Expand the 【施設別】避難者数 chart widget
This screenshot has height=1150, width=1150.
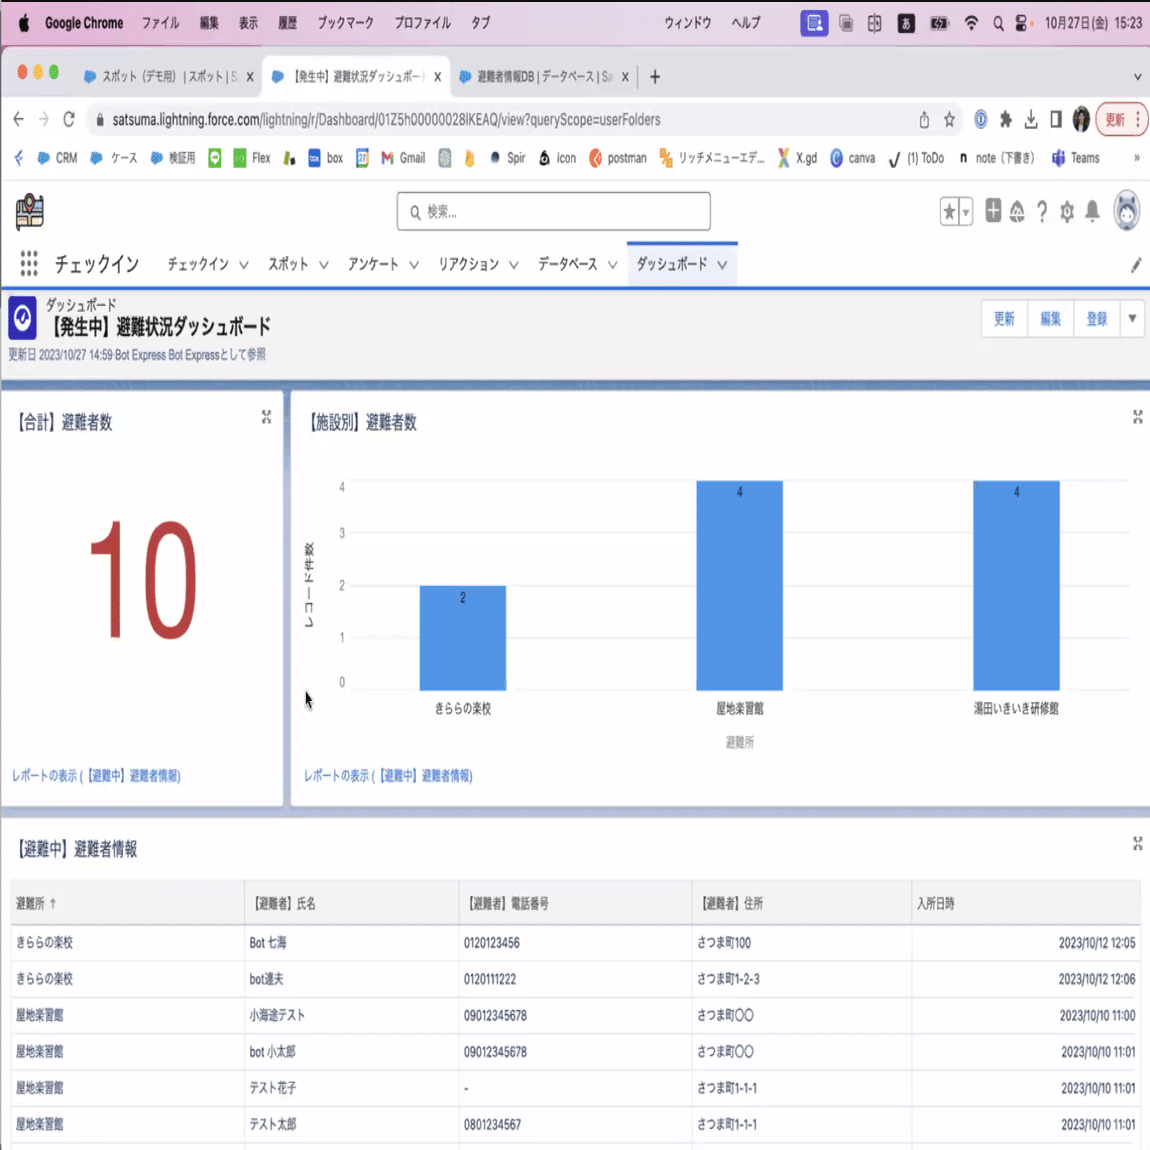1138,417
